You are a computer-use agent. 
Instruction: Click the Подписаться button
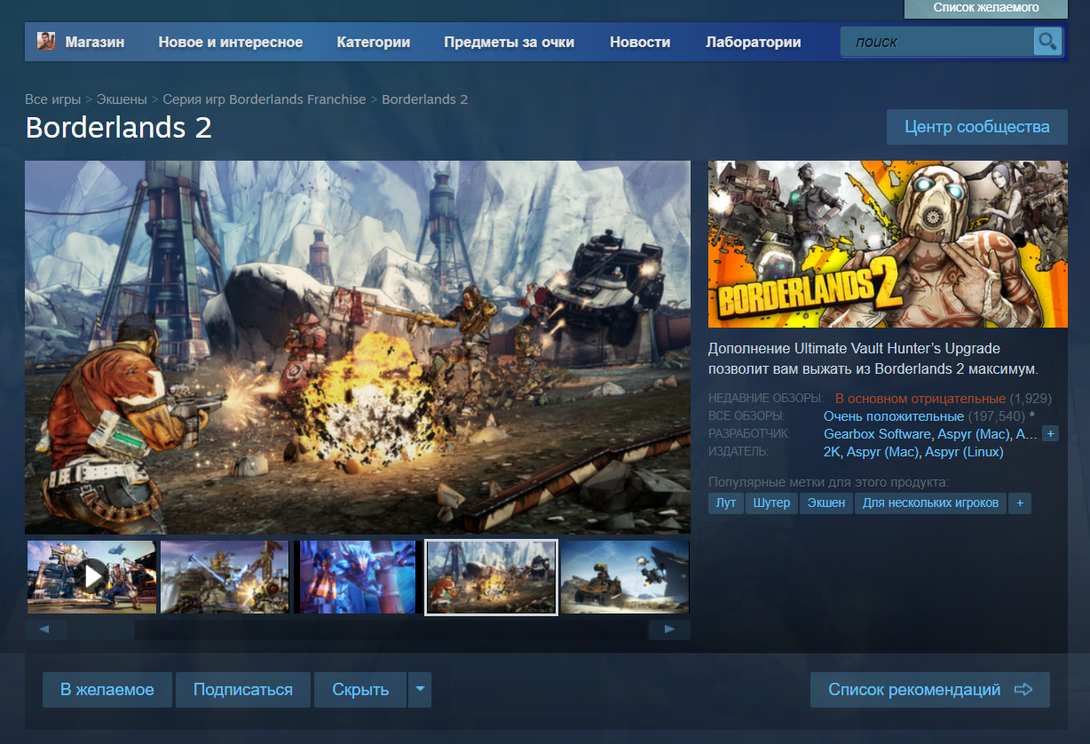point(243,690)
